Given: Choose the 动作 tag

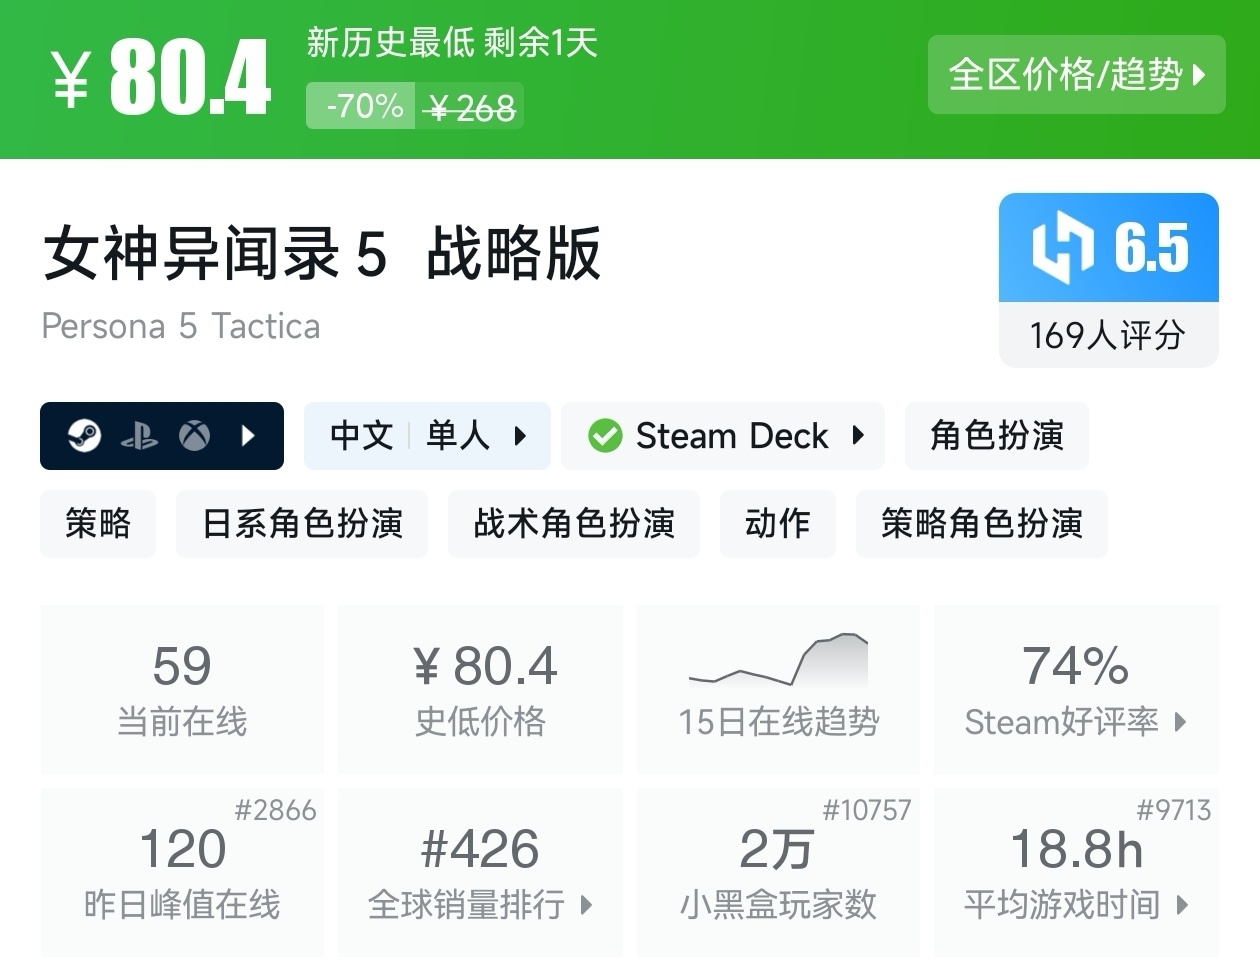Looking at the screenshot, I should pos(777,523).
